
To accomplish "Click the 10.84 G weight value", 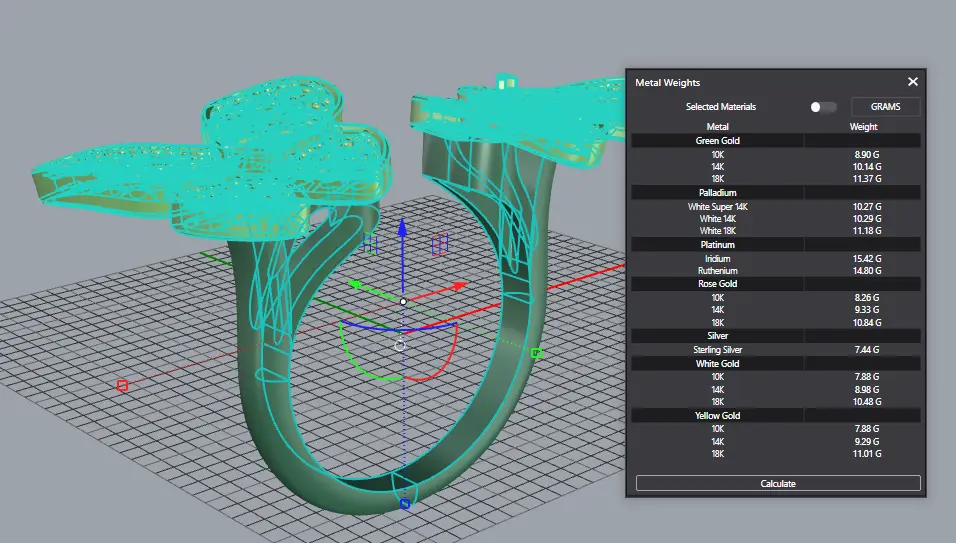I will coord(866,322).
